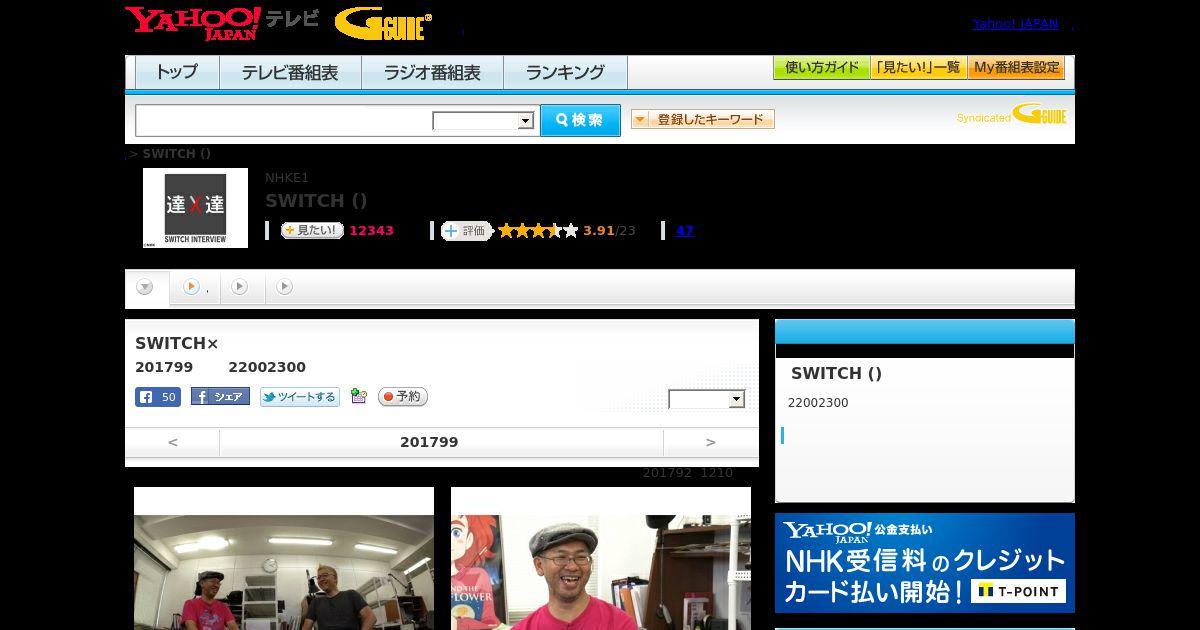Click the NHK受信料 credit card banner

[925, 563]
